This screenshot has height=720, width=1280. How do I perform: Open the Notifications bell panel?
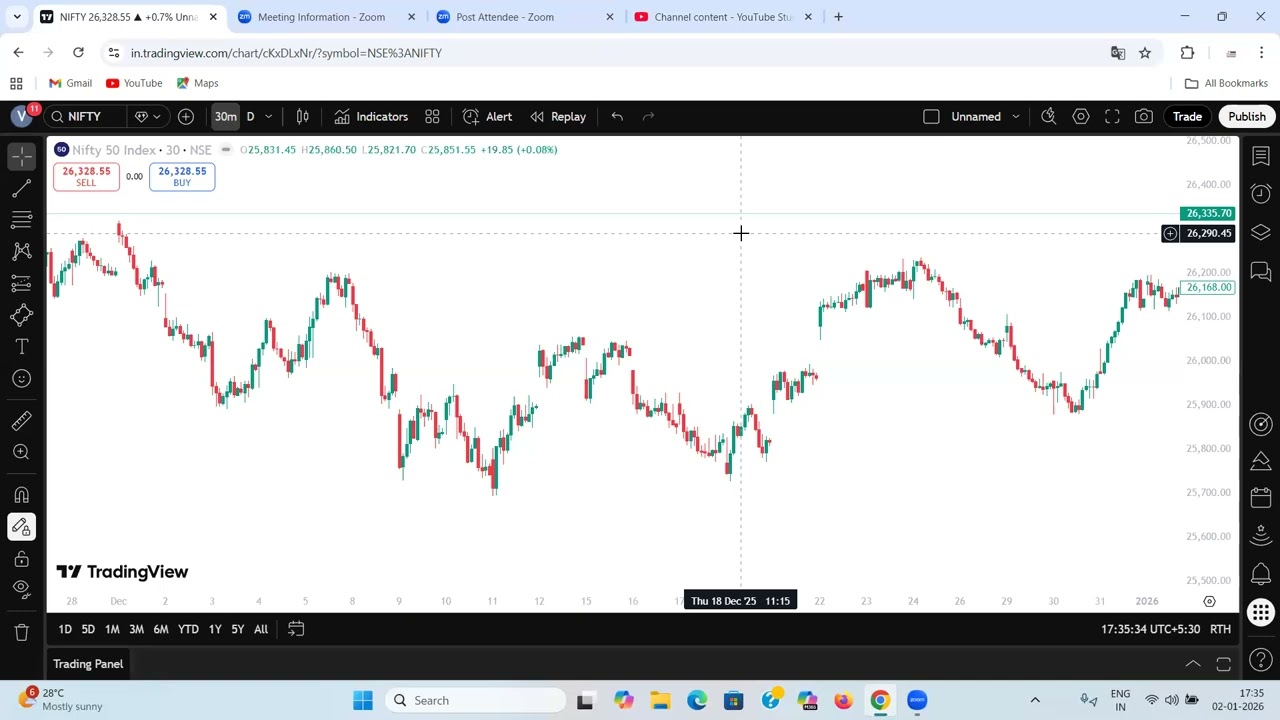coord(1261,575)
